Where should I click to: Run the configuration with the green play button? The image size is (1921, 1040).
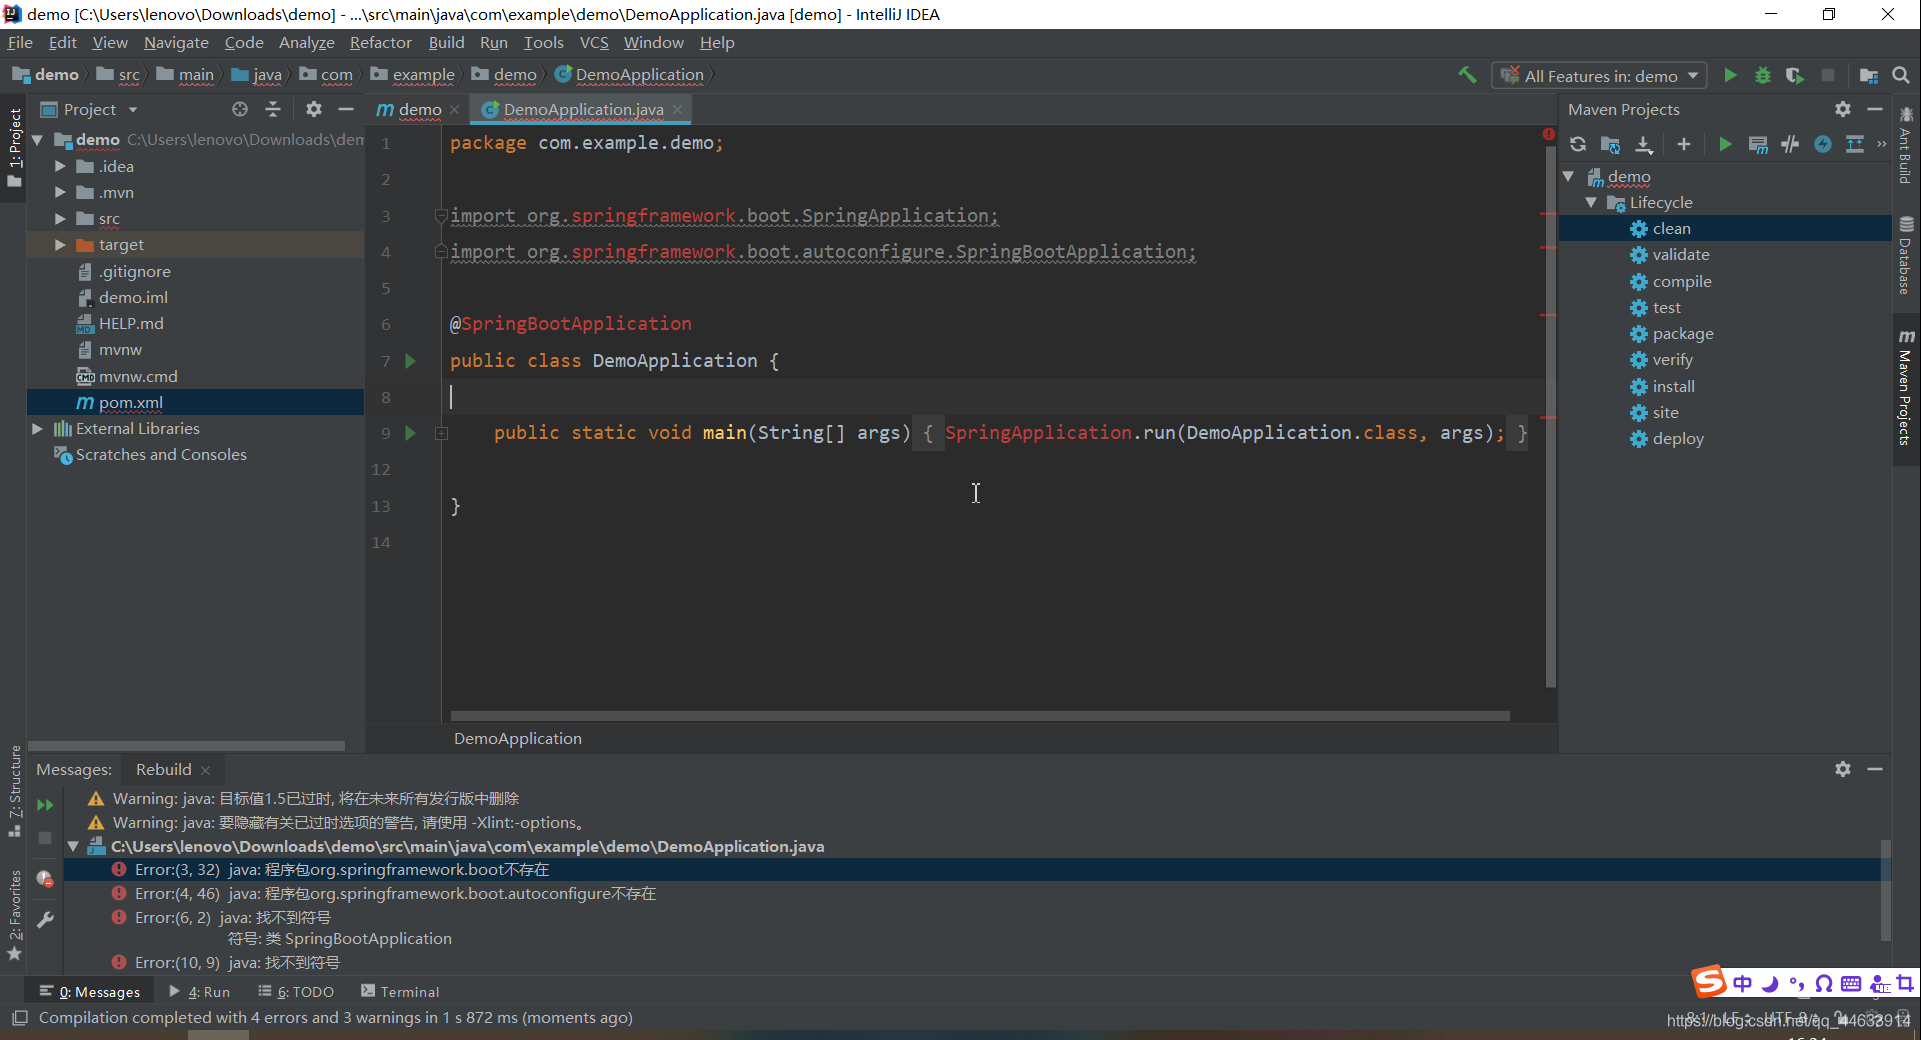tap(1730, 75)
